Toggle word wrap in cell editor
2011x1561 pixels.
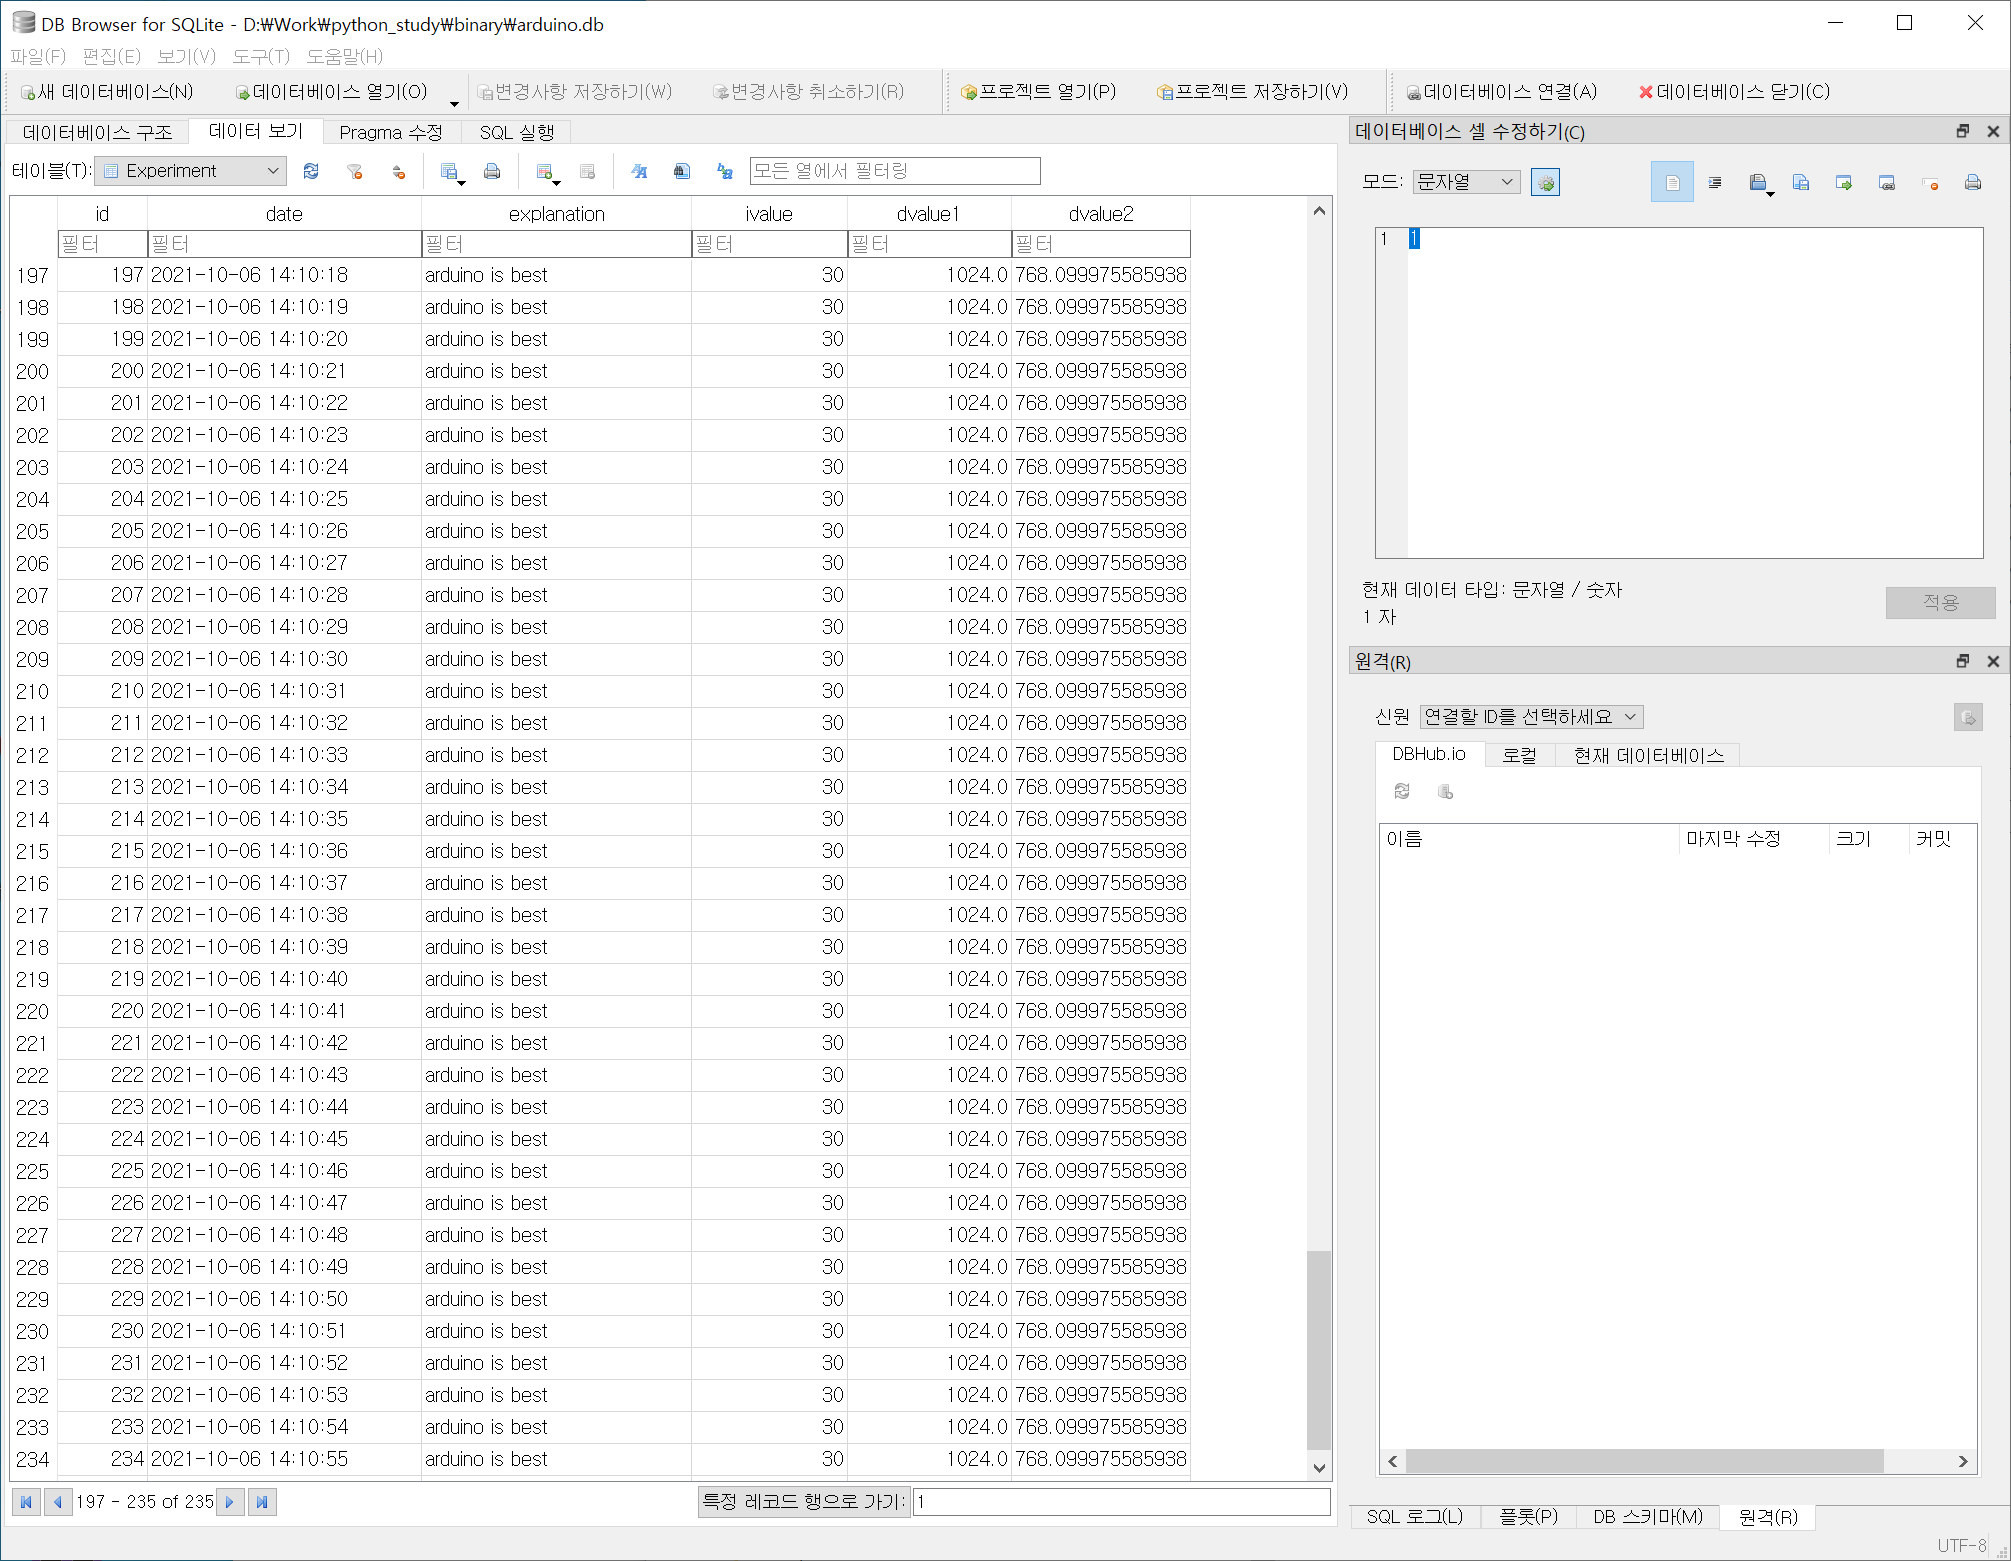coord(1672,182)
